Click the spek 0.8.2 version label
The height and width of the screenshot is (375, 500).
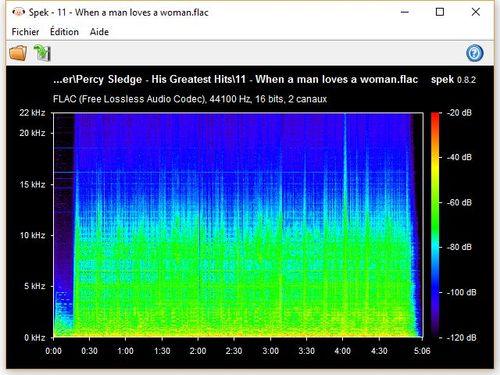[x=453, y=80]
